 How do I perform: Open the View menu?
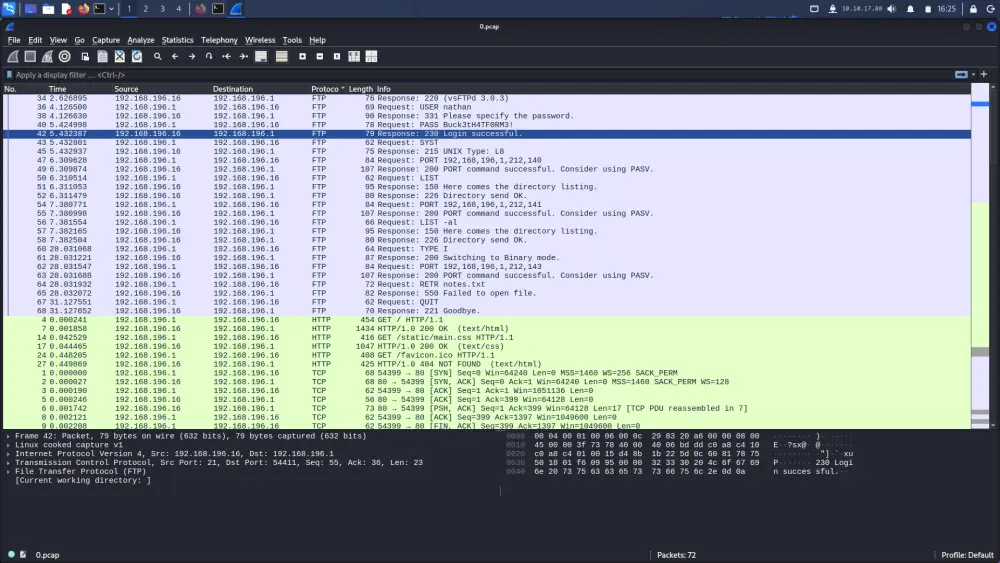[58, 40]
